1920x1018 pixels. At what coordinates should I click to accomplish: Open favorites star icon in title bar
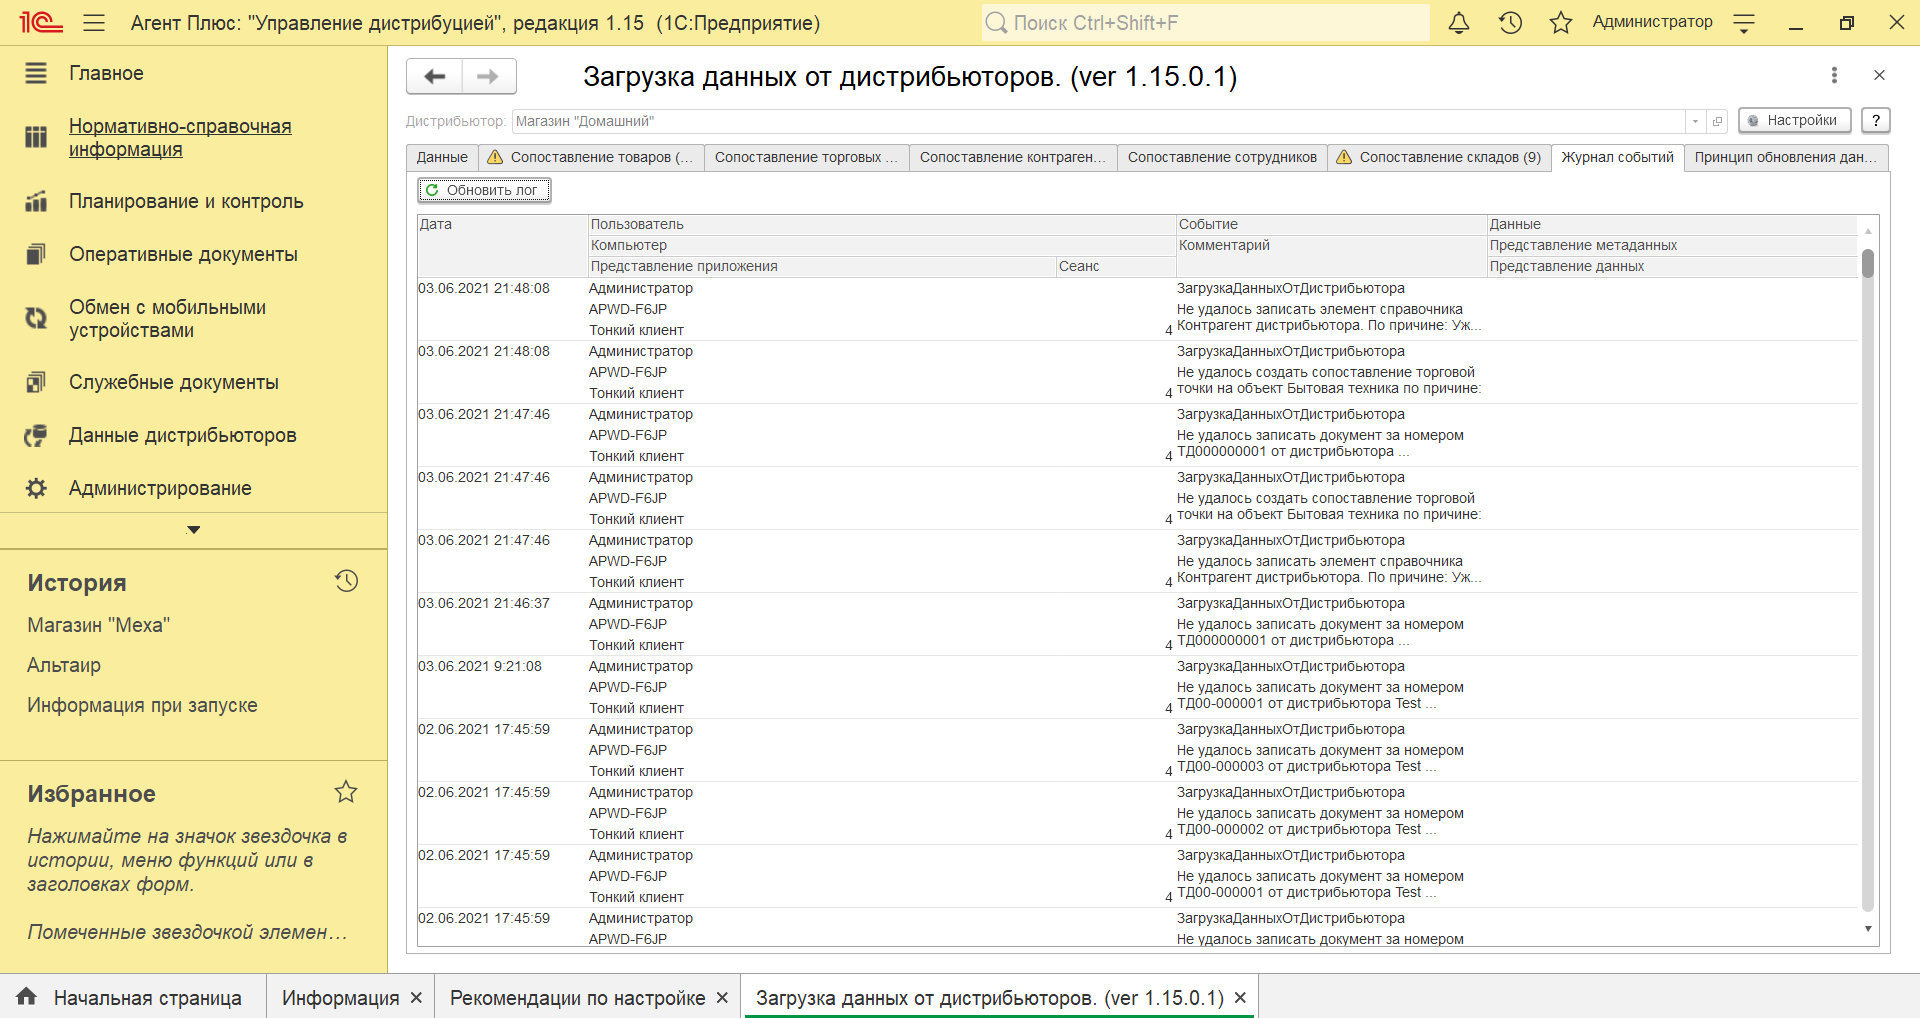1561,22
